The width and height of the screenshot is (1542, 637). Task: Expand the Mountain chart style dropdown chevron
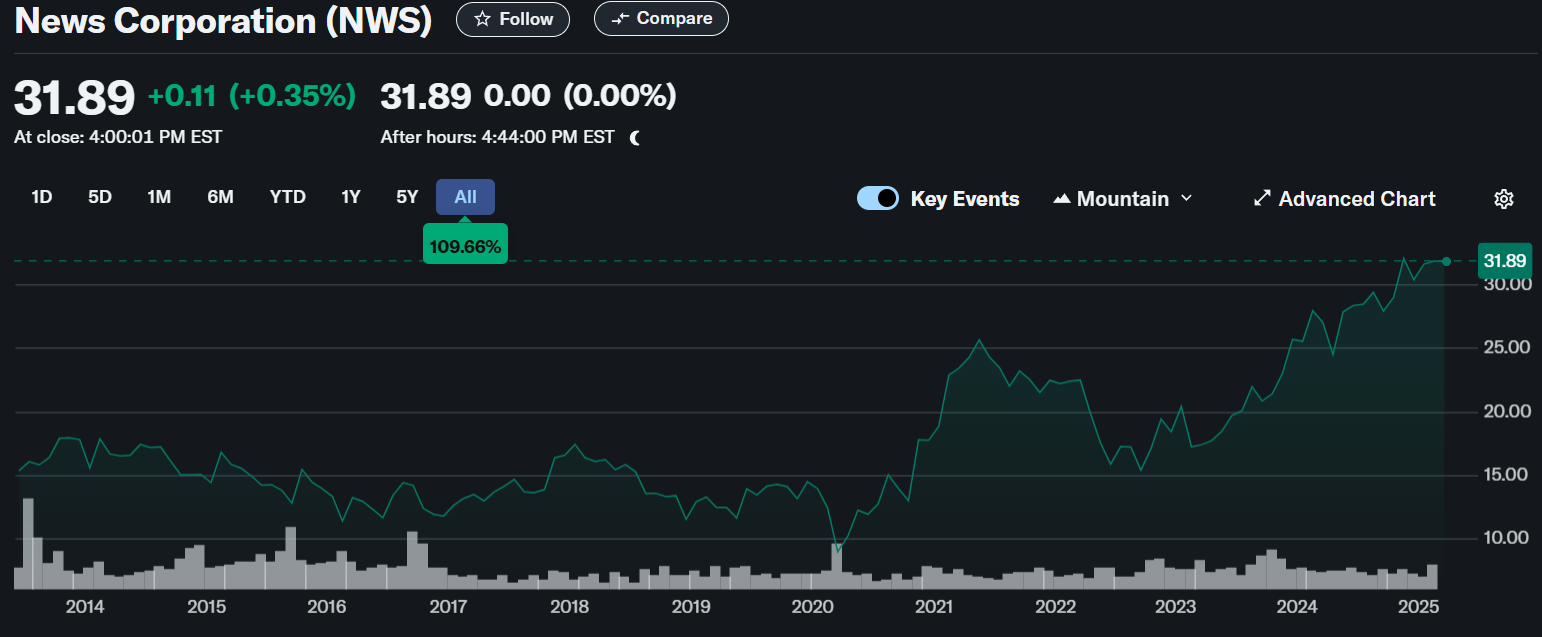(x=1187, y=198)
